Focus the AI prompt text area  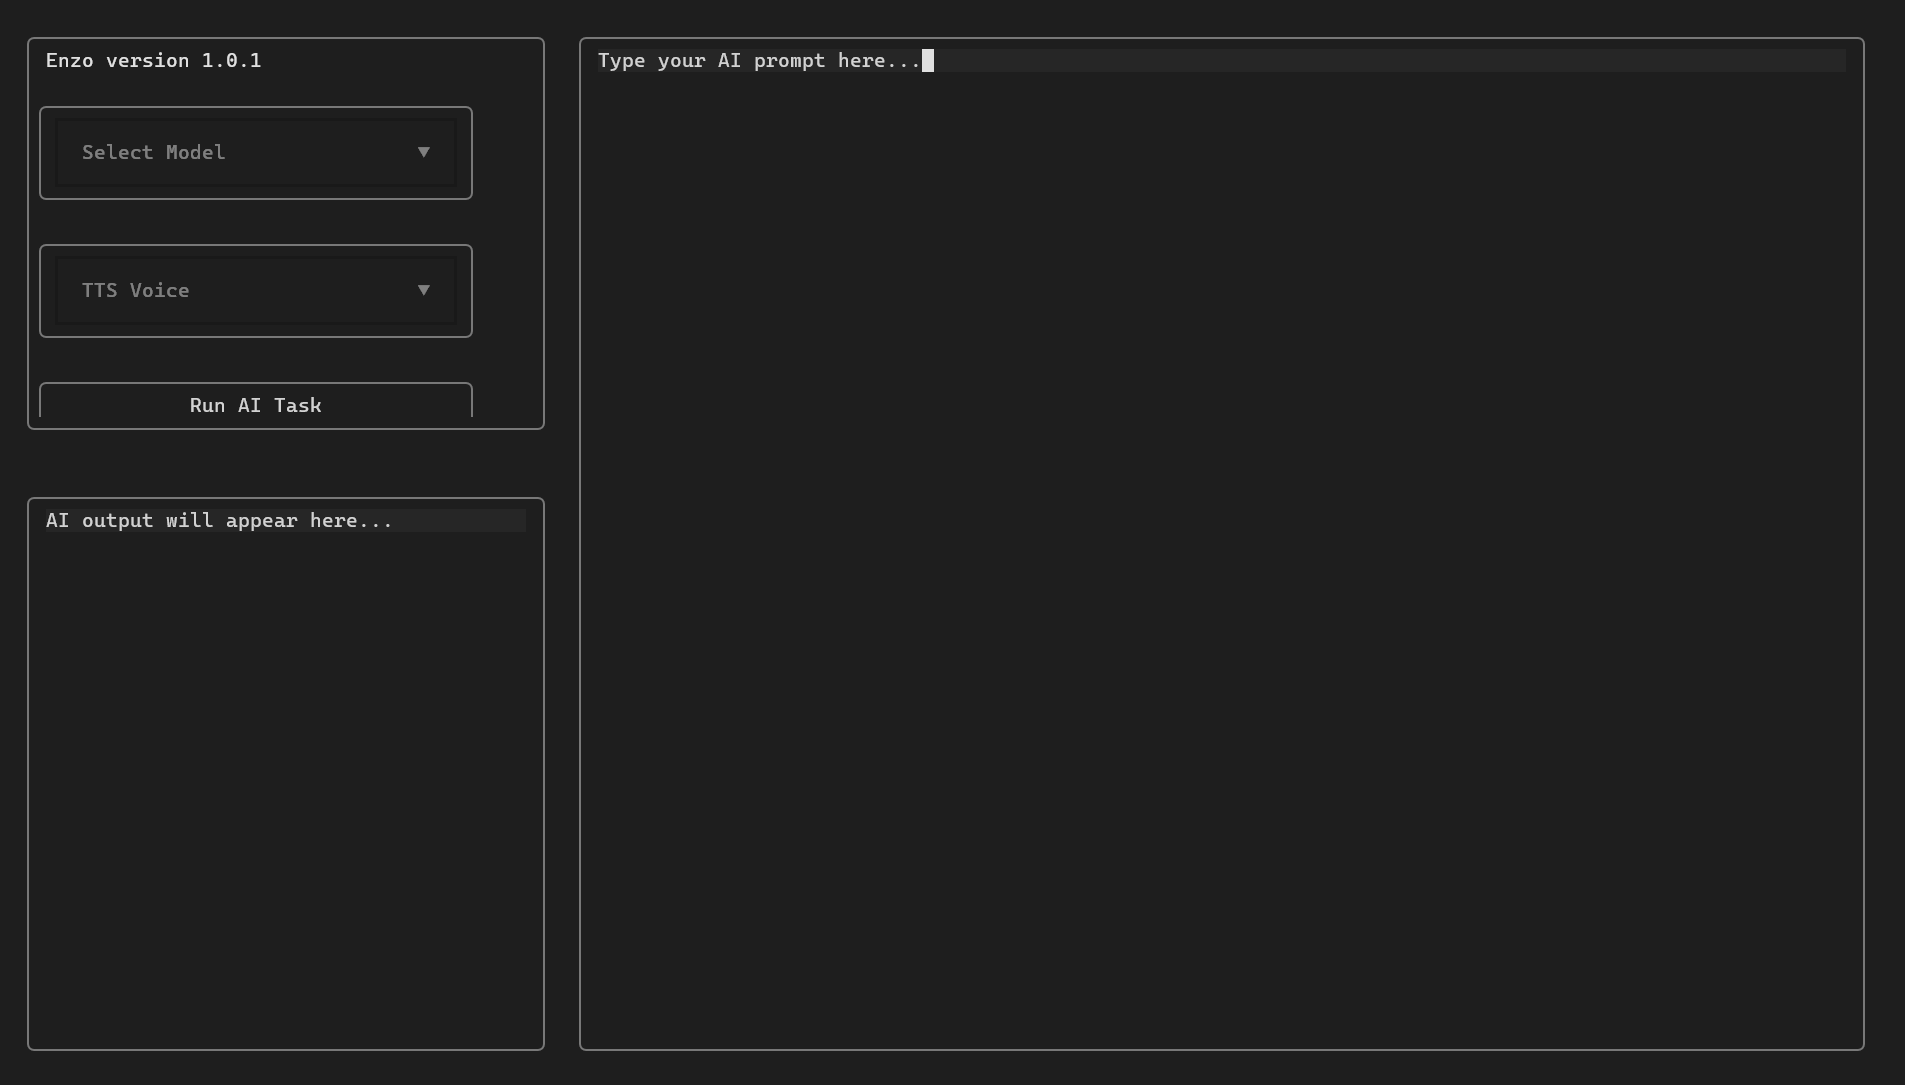[1222, 544]
